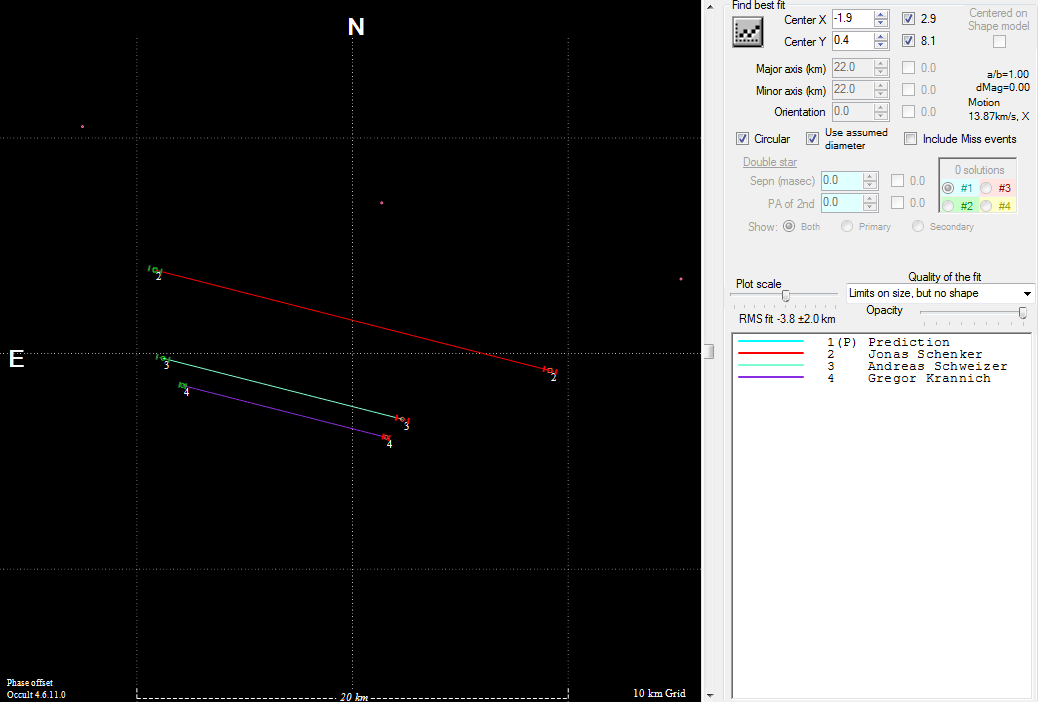Viewport: 1038px width, 702px height.
Task: Click the Center Y value field
Action: [x=853, y=40]
